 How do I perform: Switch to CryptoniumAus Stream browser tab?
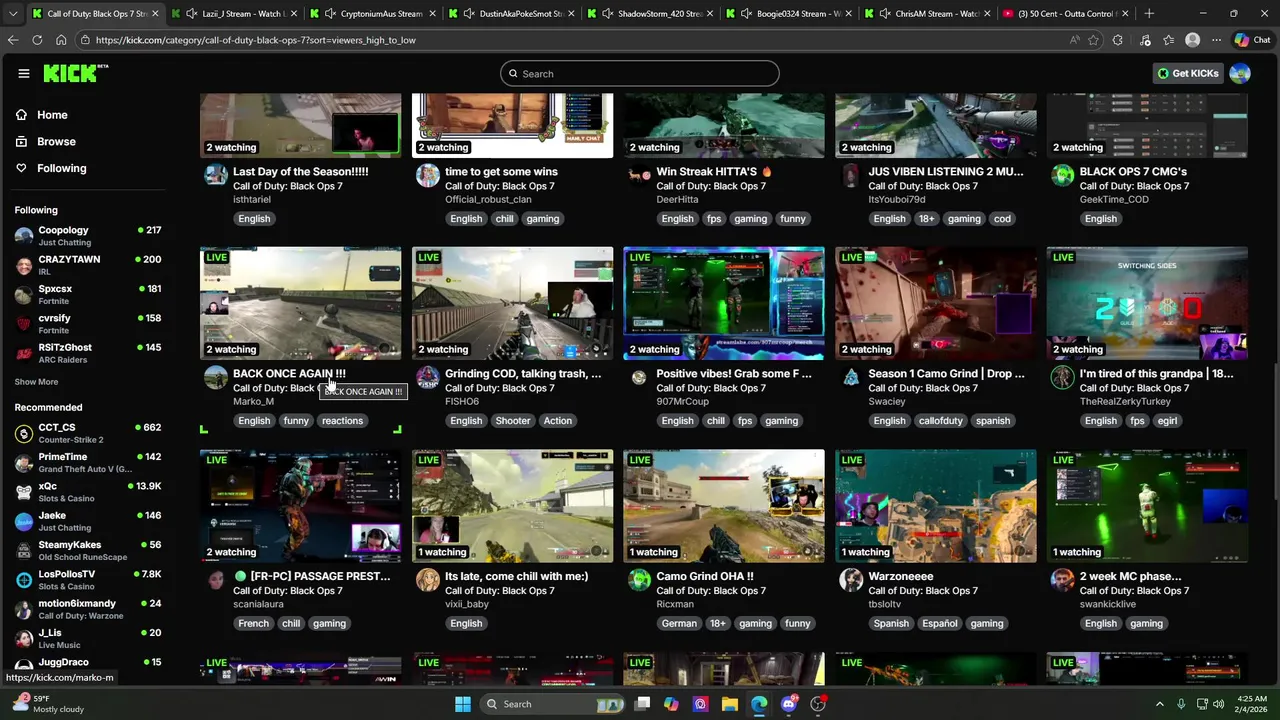tap(374, 14)
